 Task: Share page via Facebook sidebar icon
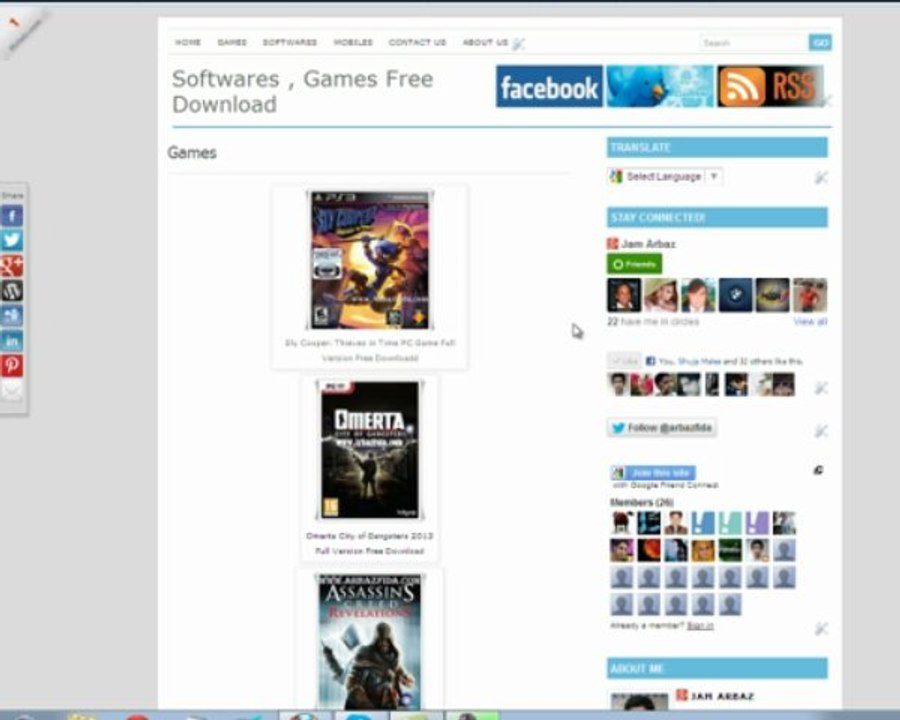pyautogui.click(x=11, y=216)
